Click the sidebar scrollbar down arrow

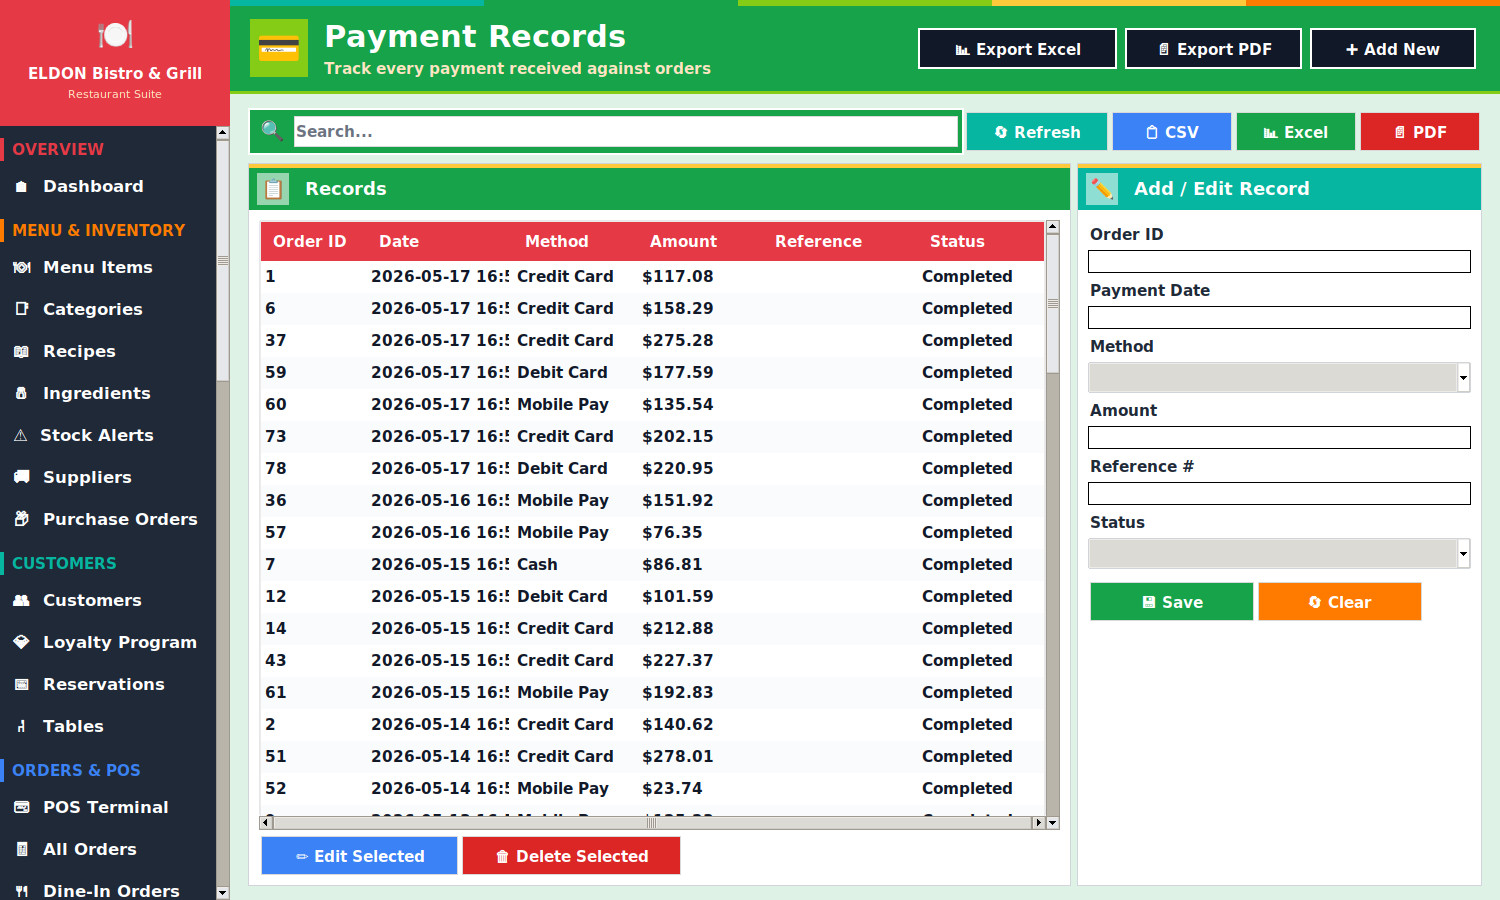(x=222, y=893)
